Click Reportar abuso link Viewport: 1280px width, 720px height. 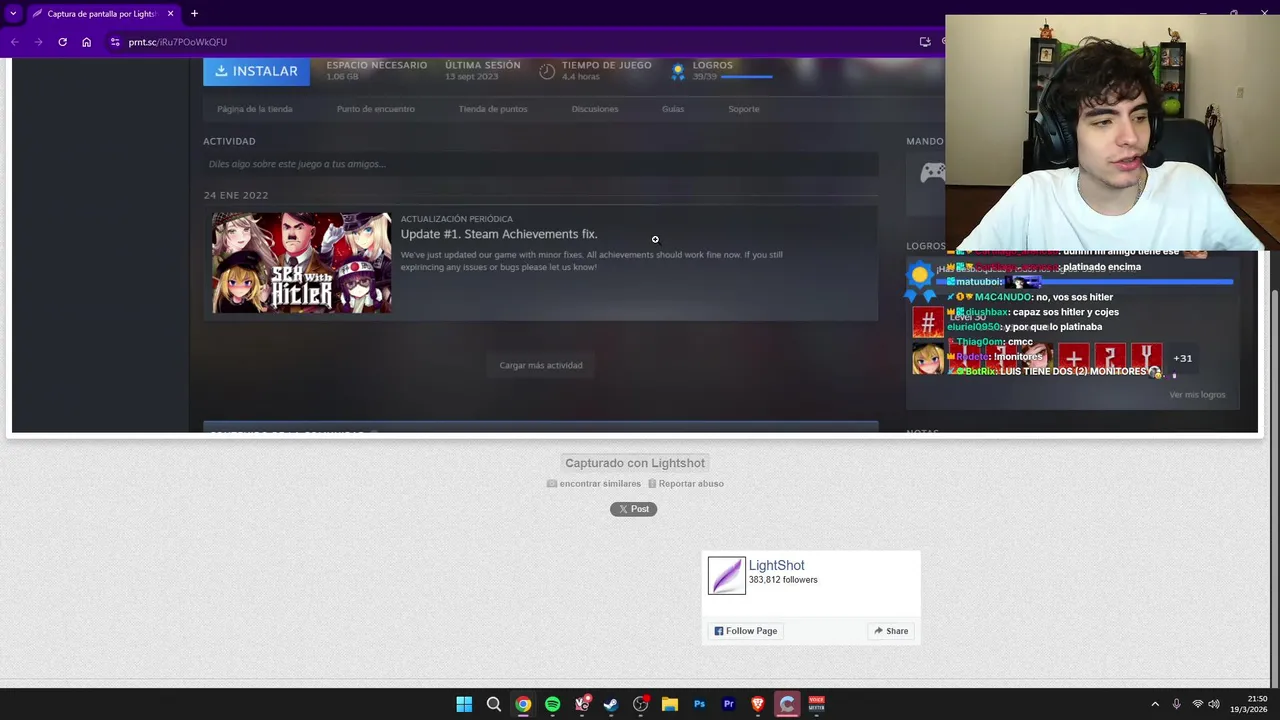685,484
